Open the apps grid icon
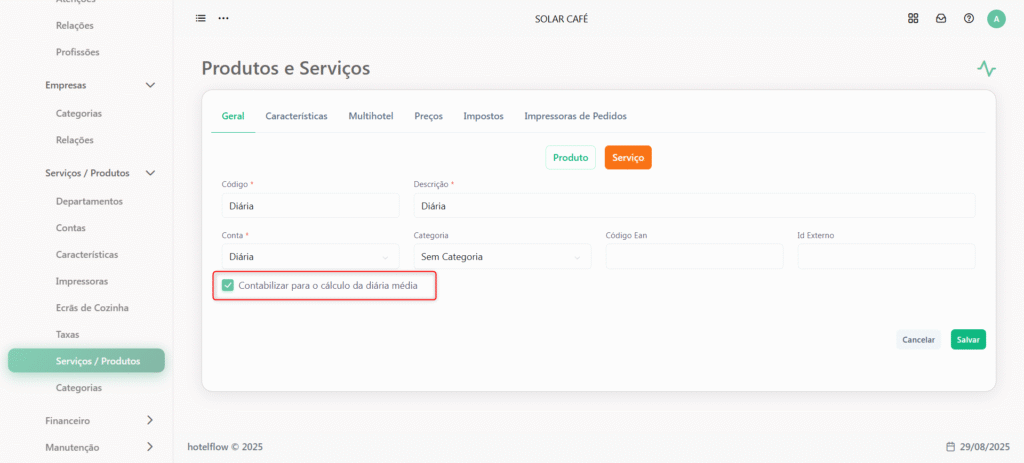 [x=913, y=18]
